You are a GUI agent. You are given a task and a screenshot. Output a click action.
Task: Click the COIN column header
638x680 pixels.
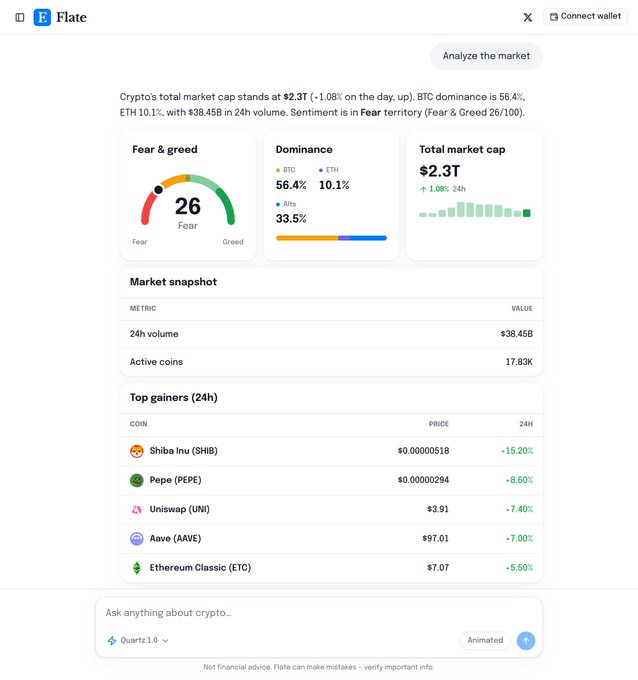coord(138,424)
